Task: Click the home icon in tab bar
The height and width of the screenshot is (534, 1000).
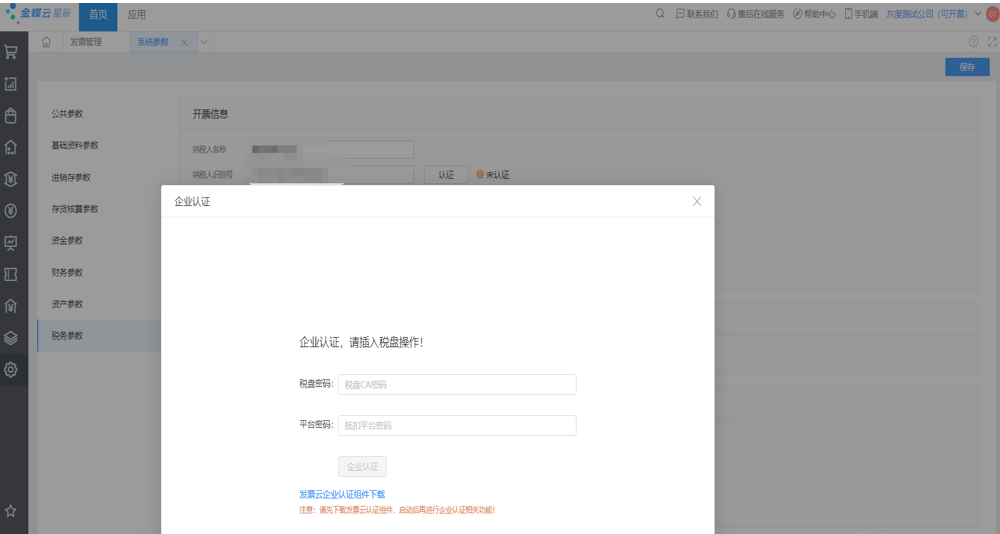Action: coord(46,42)
